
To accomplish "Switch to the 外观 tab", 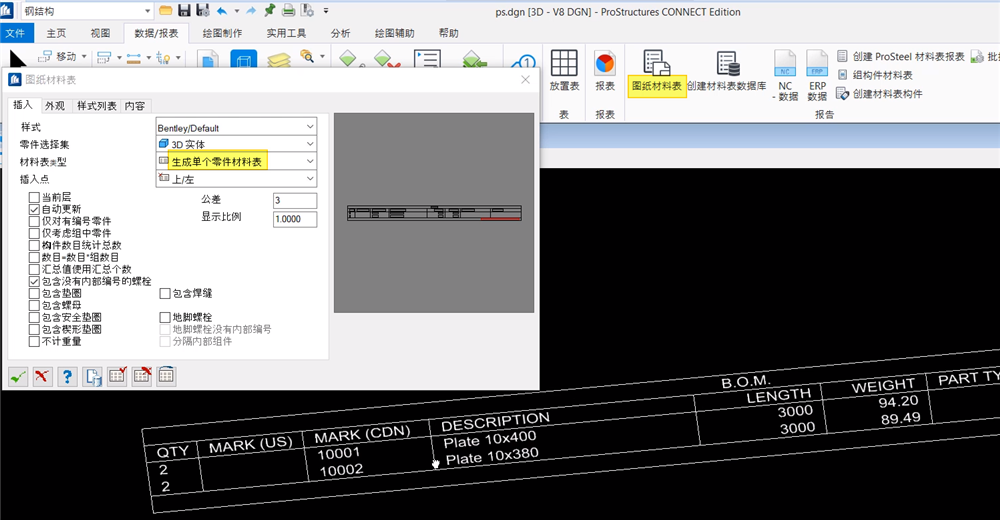I will [x=55, y=106].
